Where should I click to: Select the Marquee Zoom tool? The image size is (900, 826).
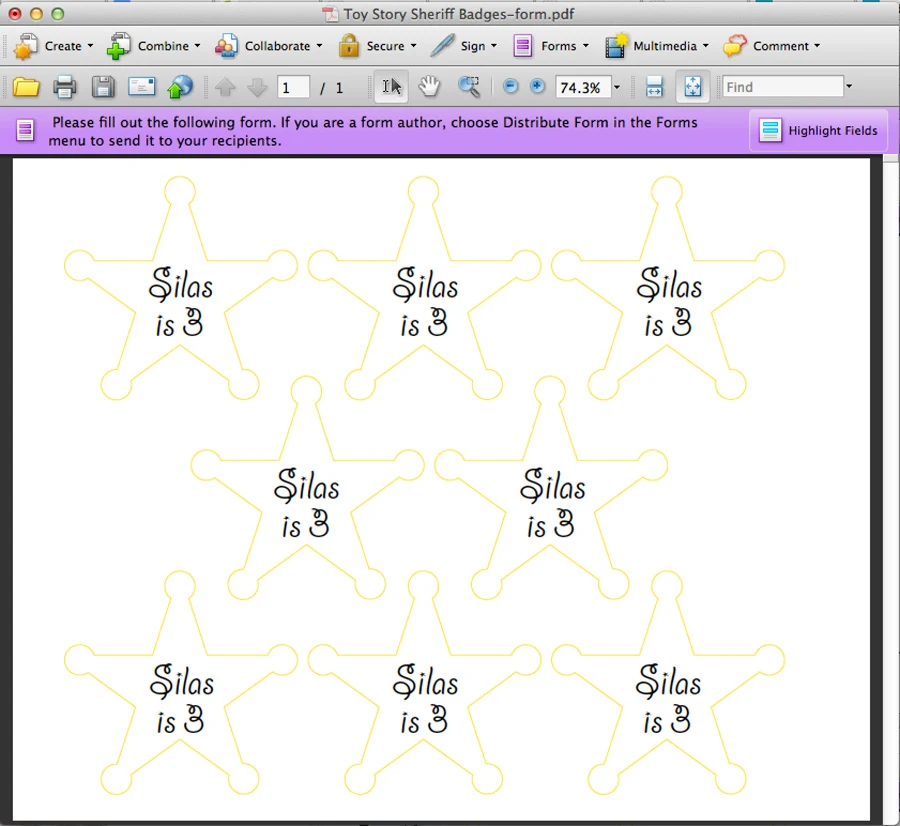pyautogui.click(x=469, y=87)
